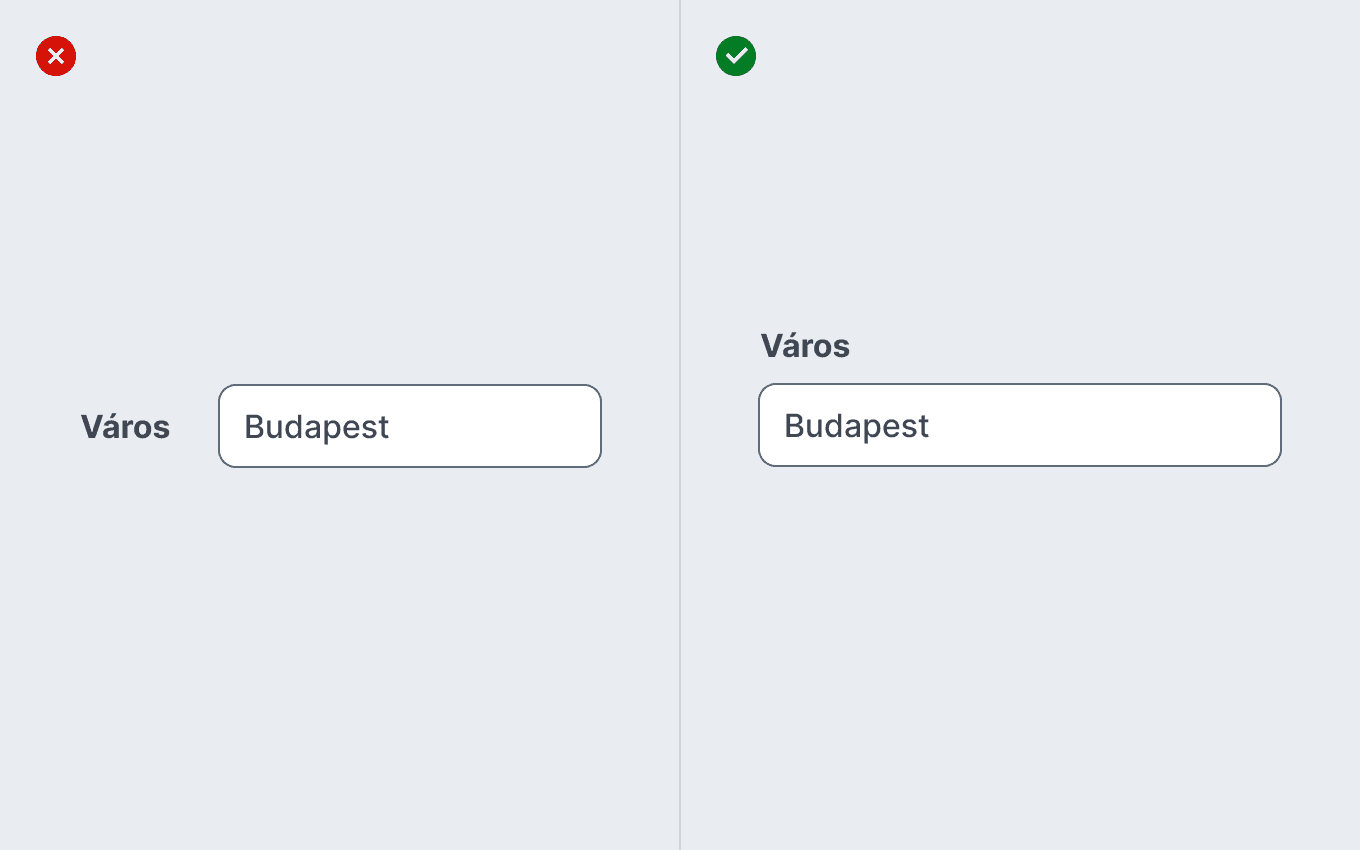This screenshot has width=1360, height=850.
Task: Click the Város label above the input field
Action: [805, 346]
